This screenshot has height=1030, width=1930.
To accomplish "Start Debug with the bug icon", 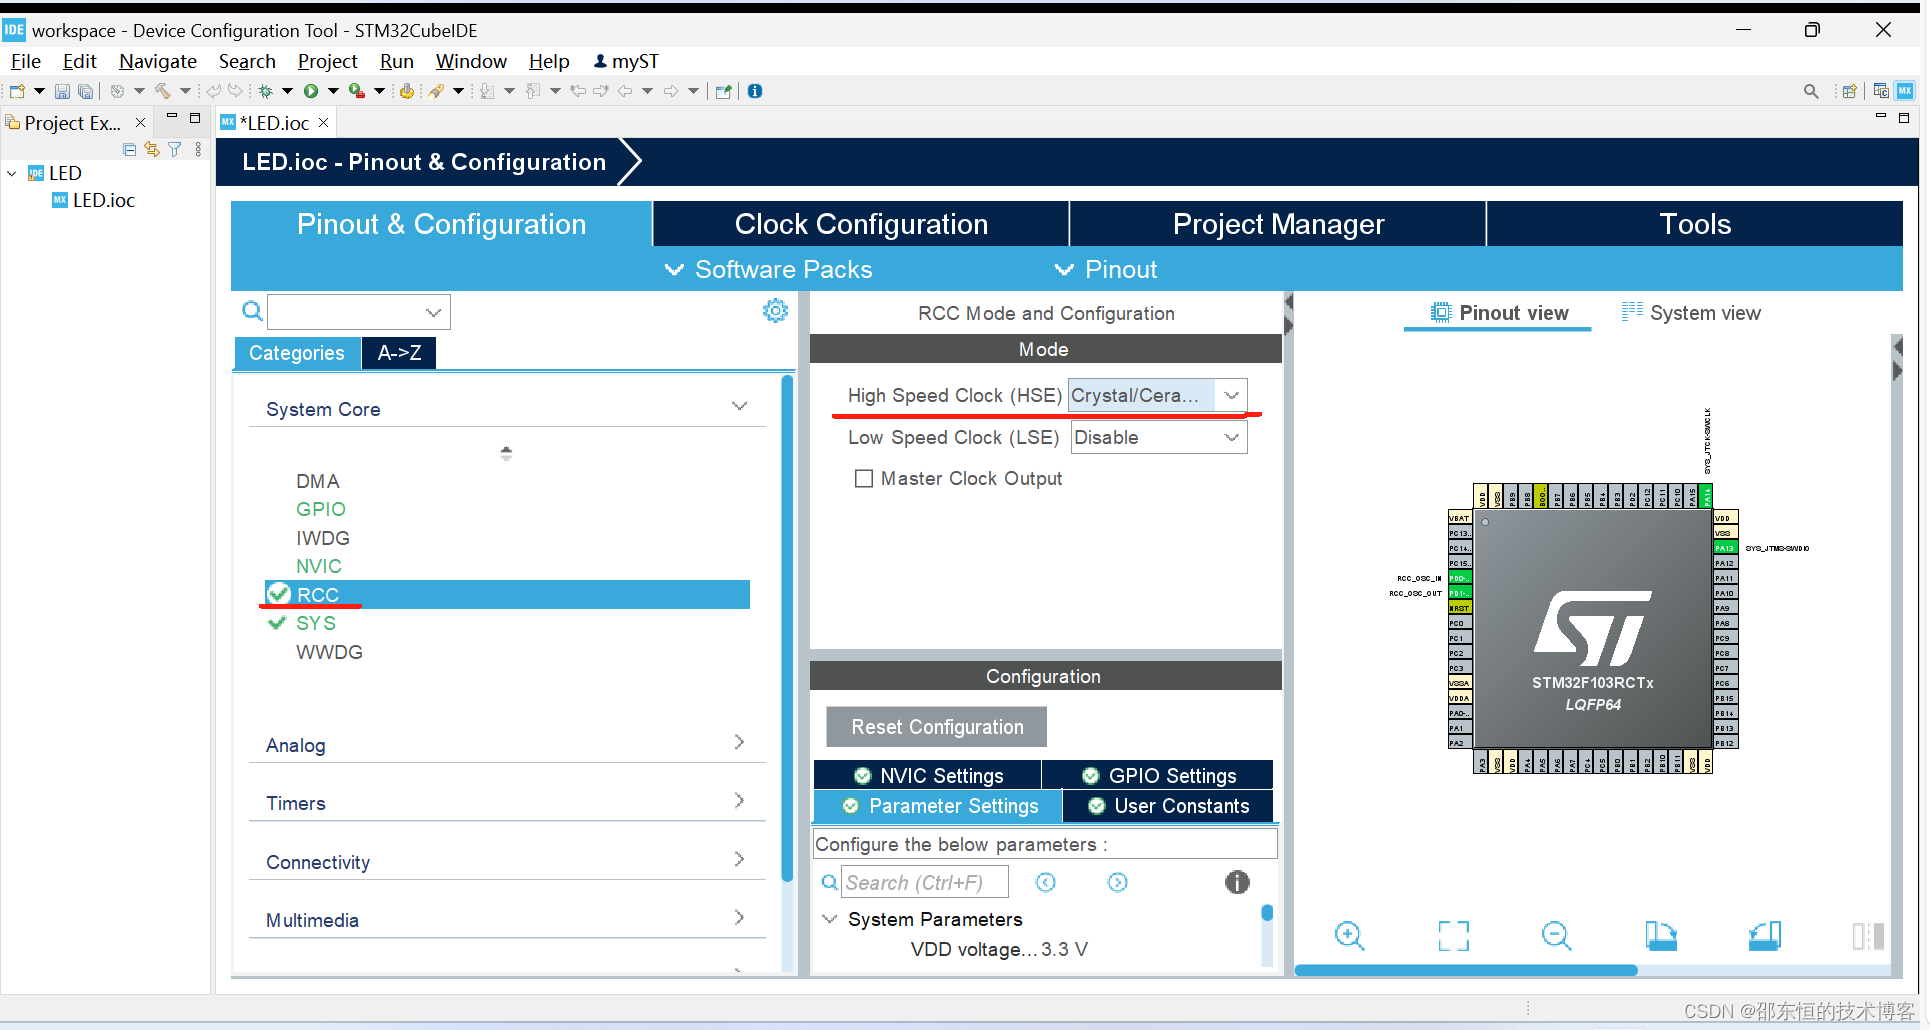I will tap(266, 91).
